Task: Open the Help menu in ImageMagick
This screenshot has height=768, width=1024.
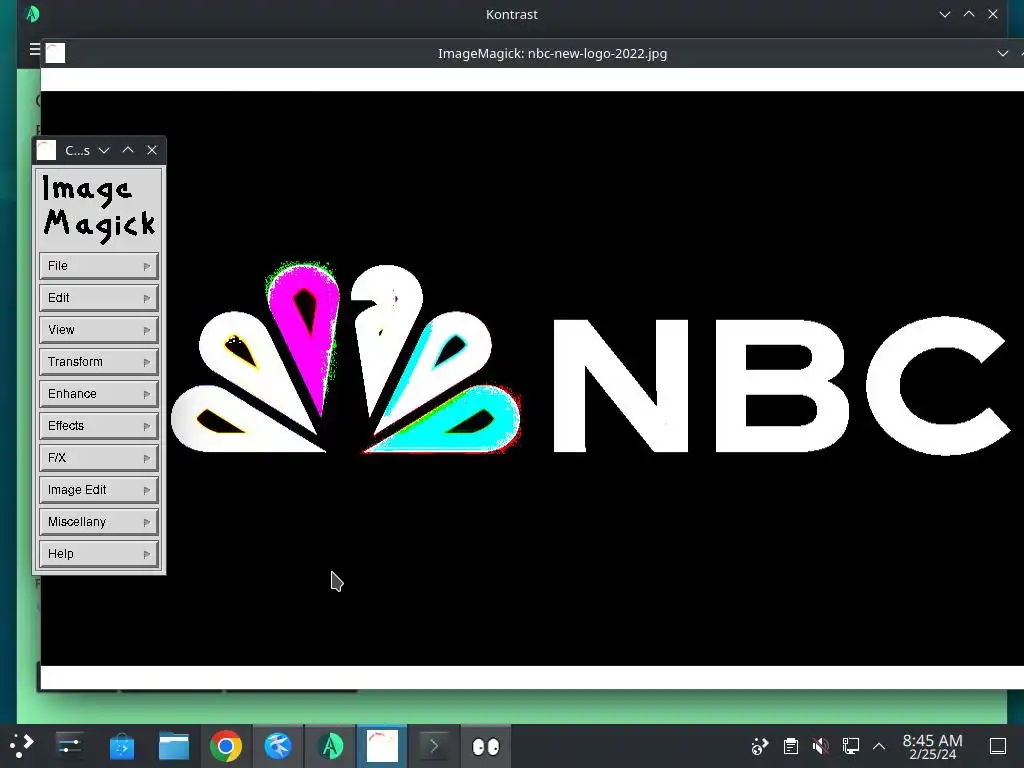Action: click(99, 554)
